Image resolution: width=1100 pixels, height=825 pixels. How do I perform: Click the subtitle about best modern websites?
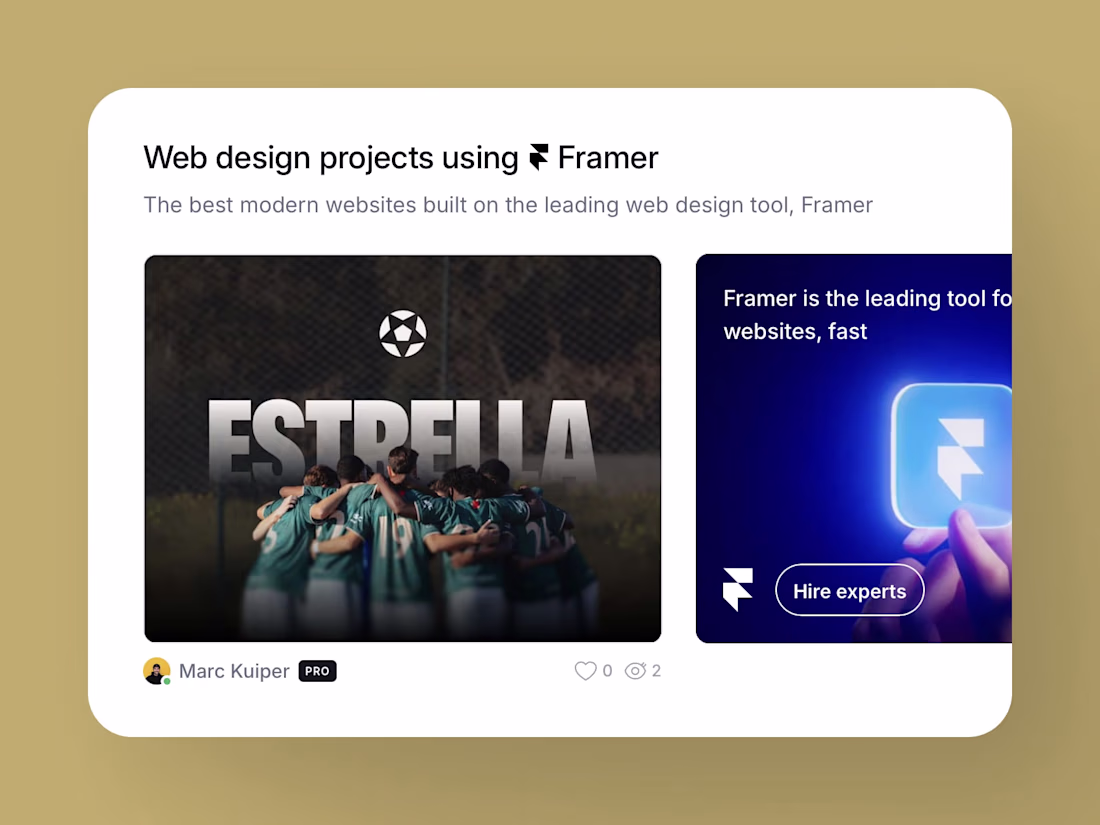tap(508, 205)
